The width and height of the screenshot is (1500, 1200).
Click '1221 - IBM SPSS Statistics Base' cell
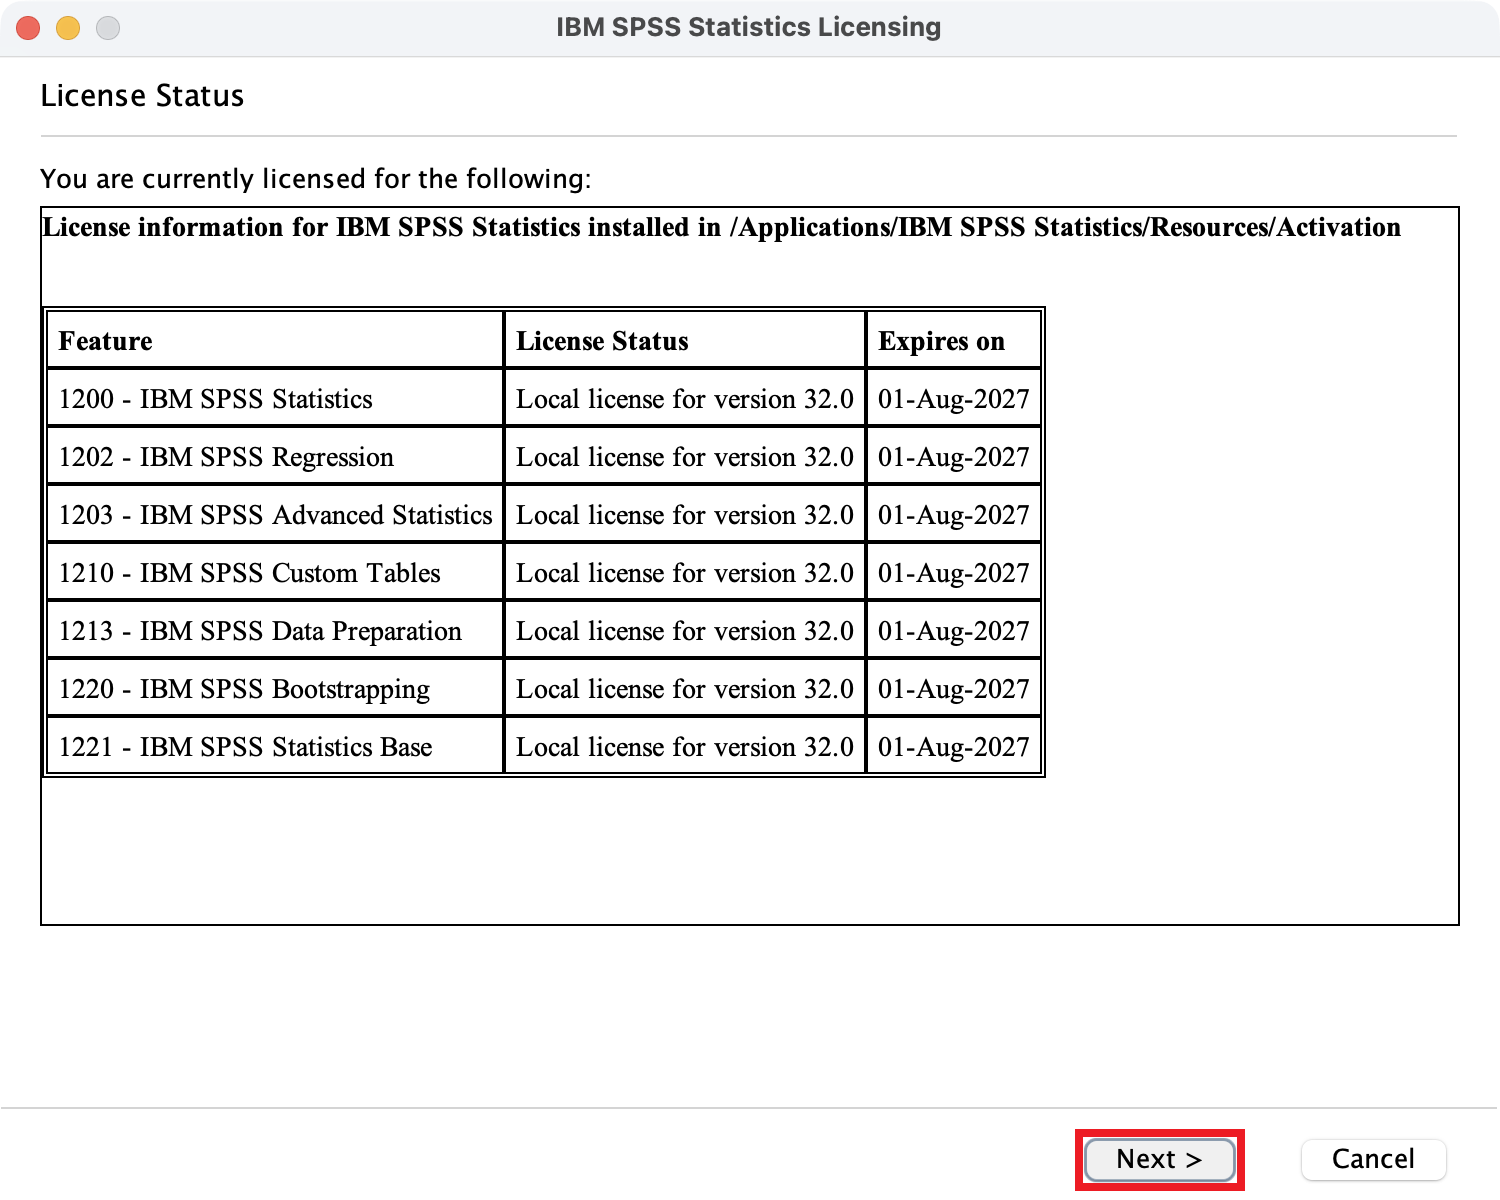[x=275, y=746]
